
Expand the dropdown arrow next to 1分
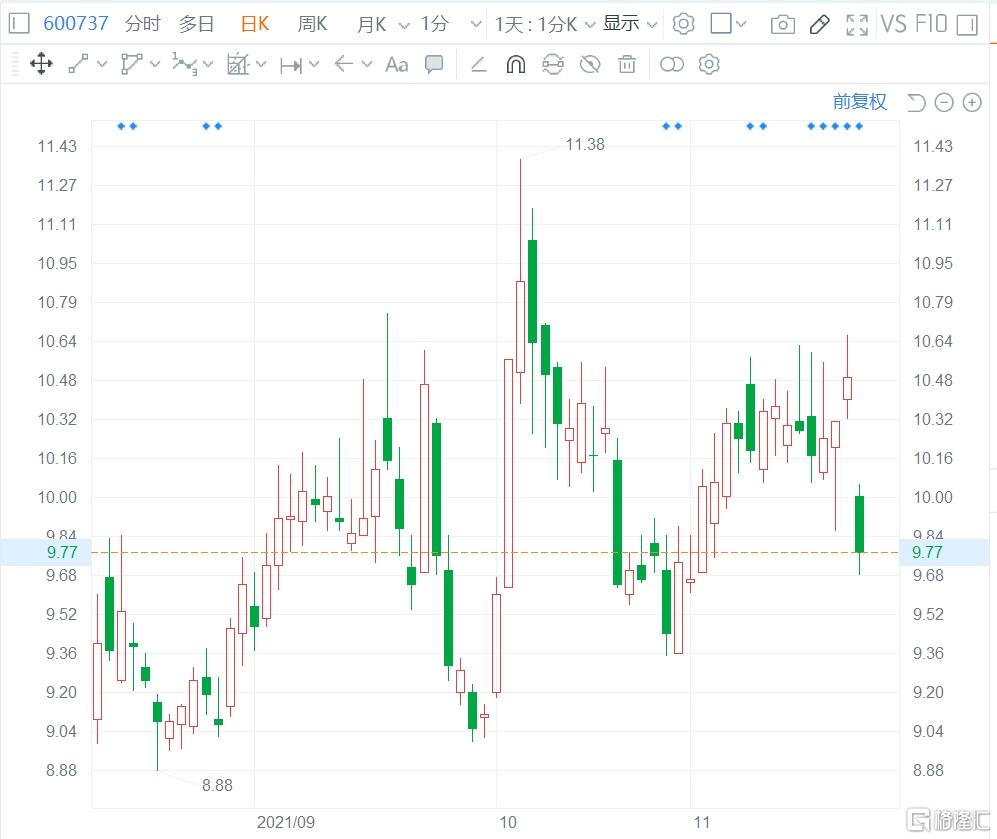click(476, 25)
